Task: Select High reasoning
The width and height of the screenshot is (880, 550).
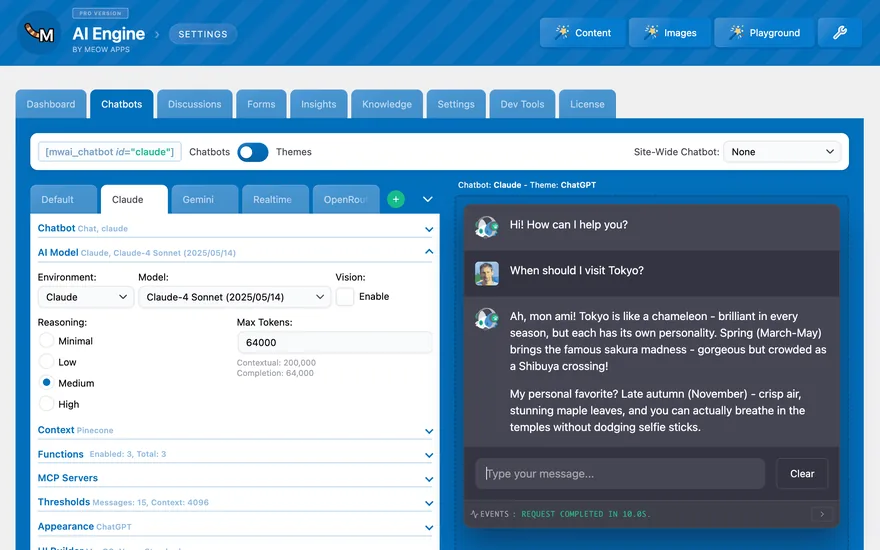Action: 46,404
